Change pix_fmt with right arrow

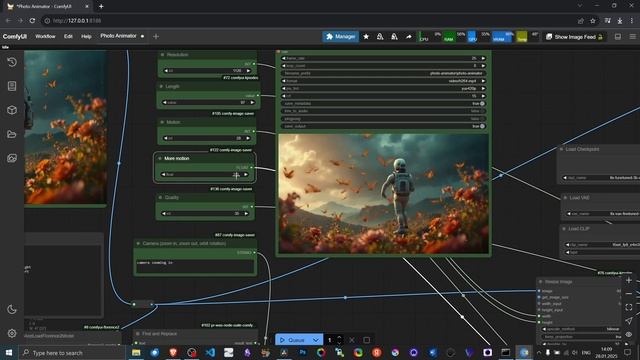point(483,89)
